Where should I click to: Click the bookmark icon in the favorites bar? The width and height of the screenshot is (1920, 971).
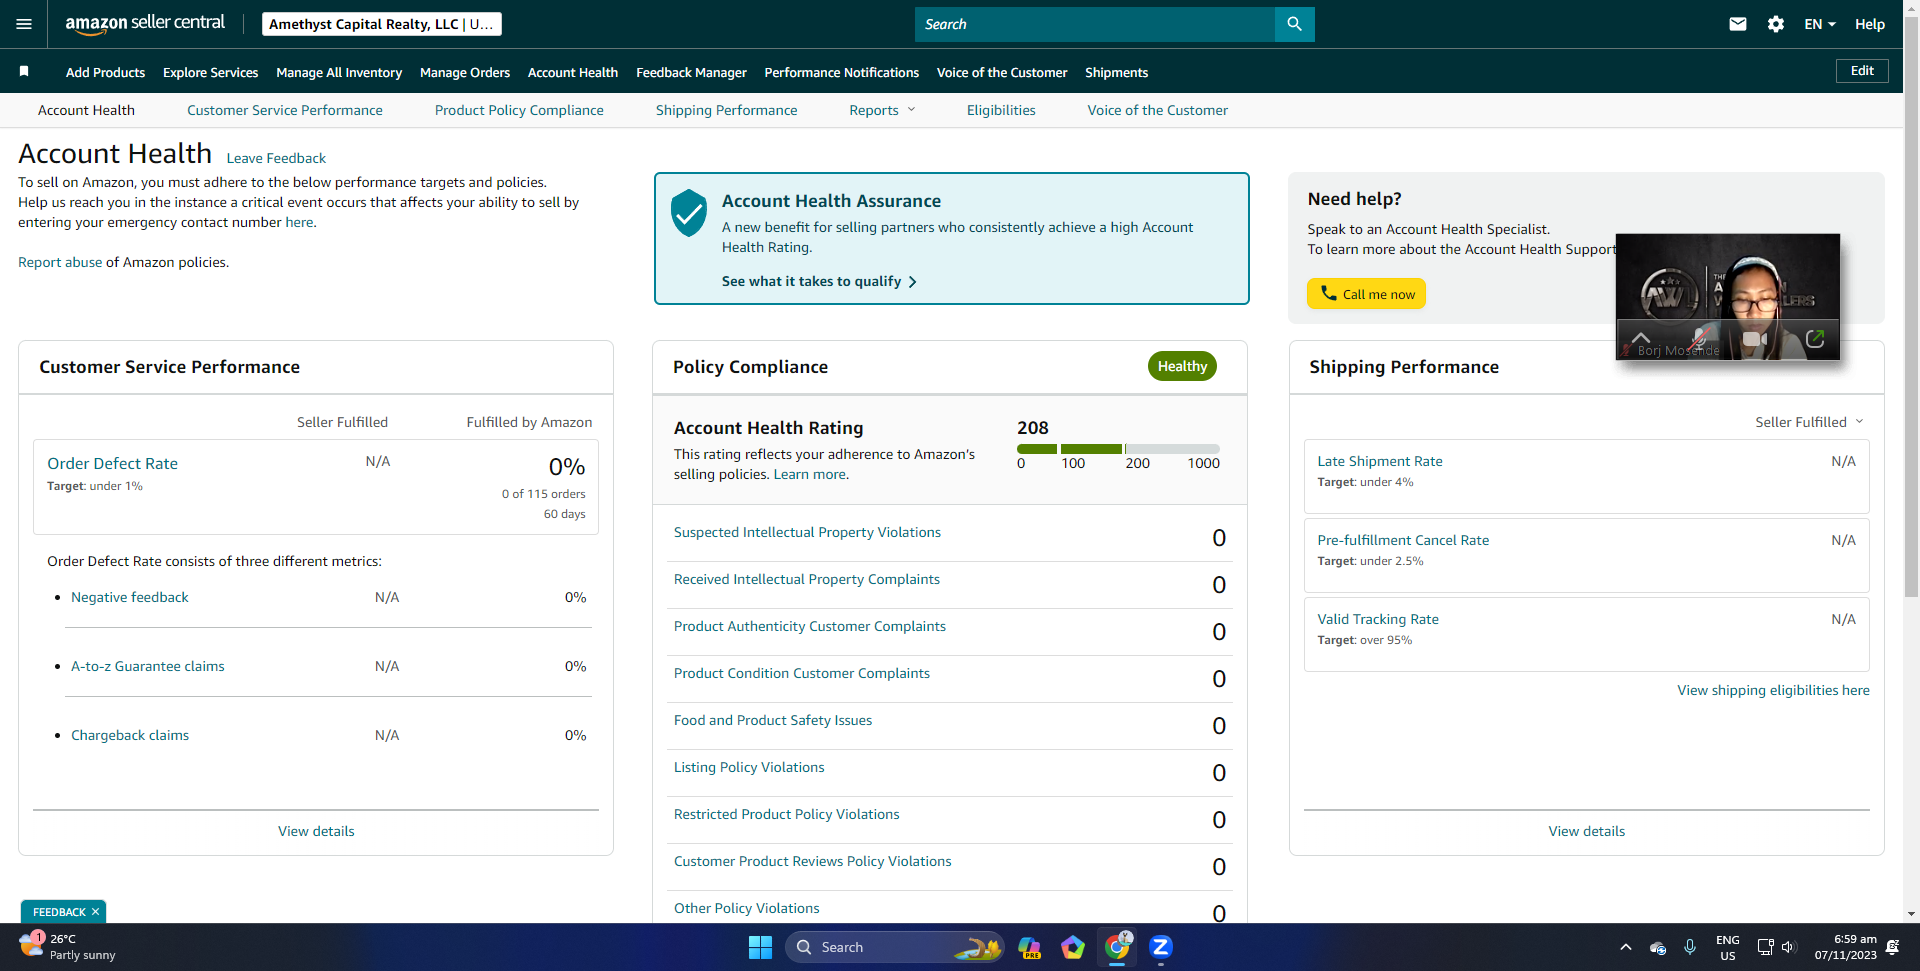click(24, 71)
